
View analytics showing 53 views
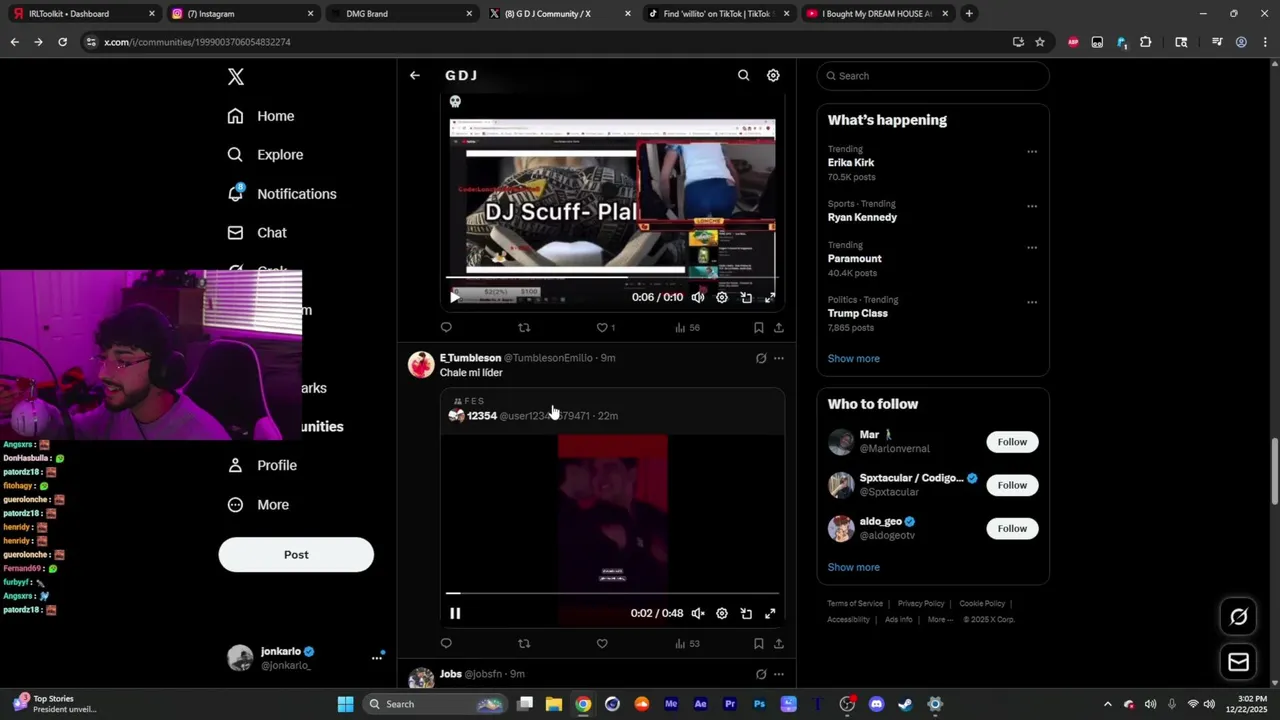(687, 643)
